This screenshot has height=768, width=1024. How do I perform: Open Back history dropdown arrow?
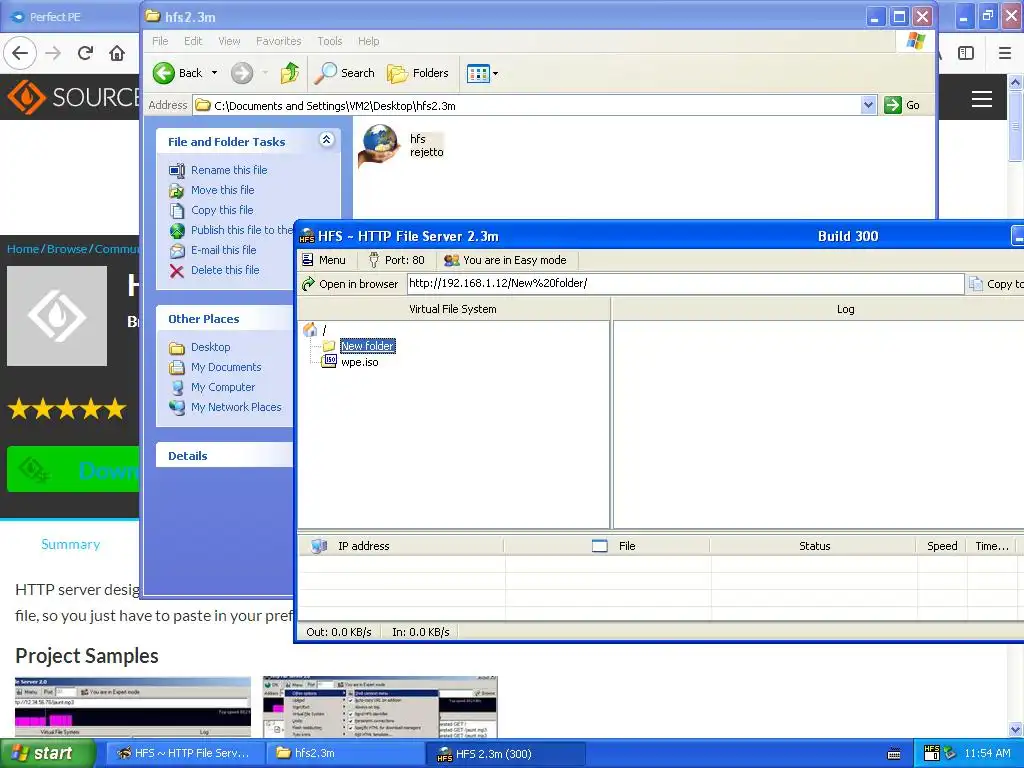click(214, 73)
